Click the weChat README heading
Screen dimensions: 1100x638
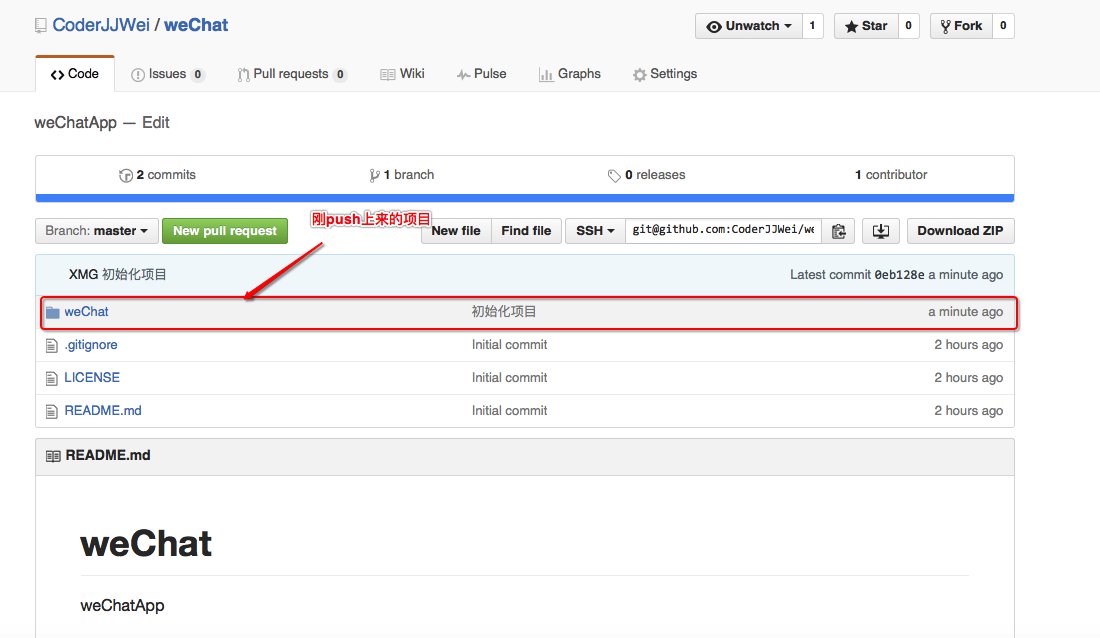[146, 544]
